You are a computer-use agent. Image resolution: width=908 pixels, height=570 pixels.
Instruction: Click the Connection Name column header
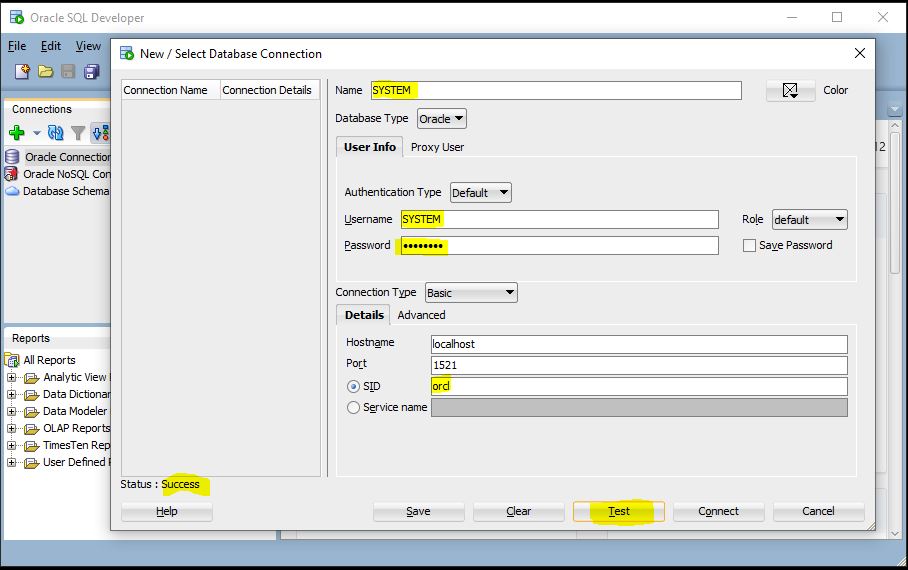[171, 90]
